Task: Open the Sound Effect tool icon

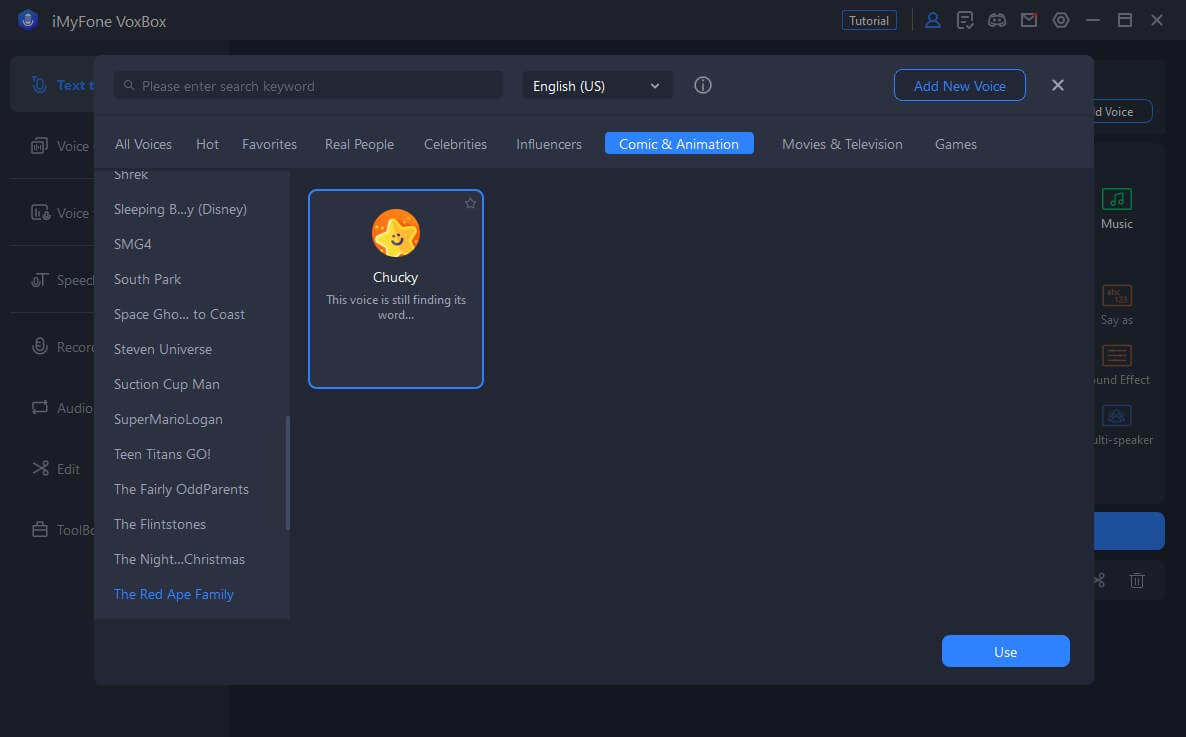Action: [1116, 355]
